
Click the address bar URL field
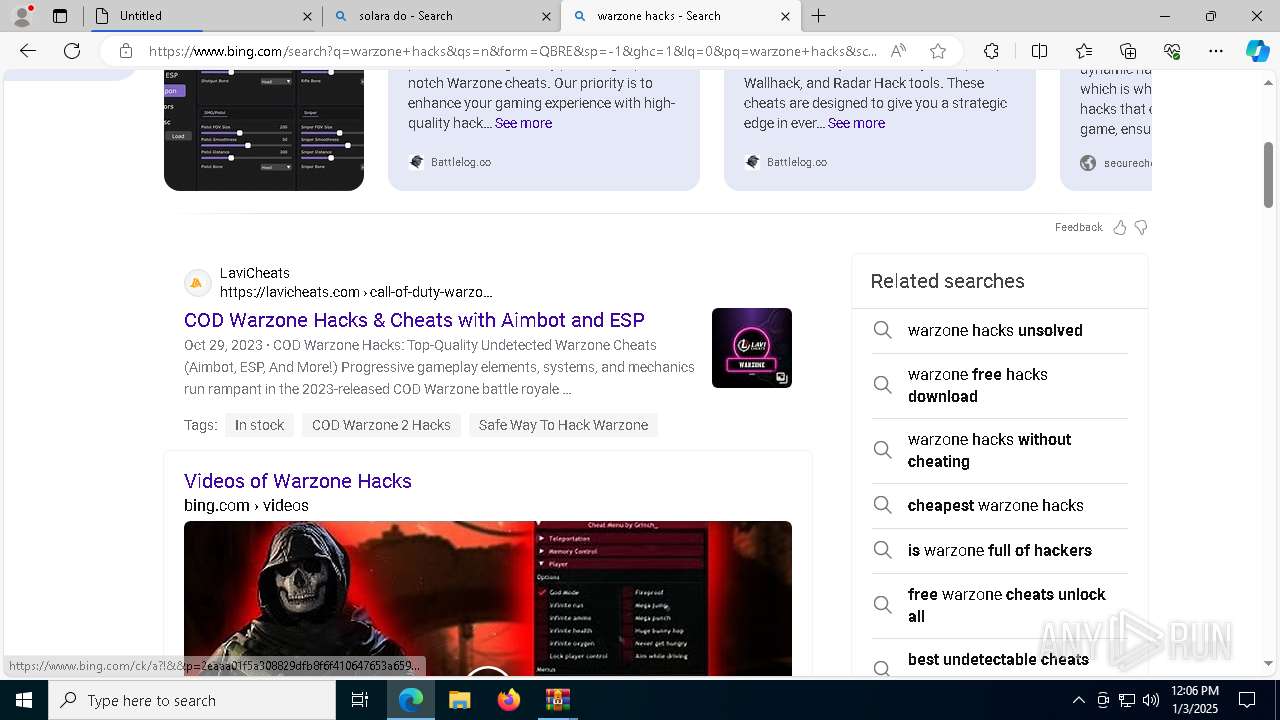(x=512, y=51)
